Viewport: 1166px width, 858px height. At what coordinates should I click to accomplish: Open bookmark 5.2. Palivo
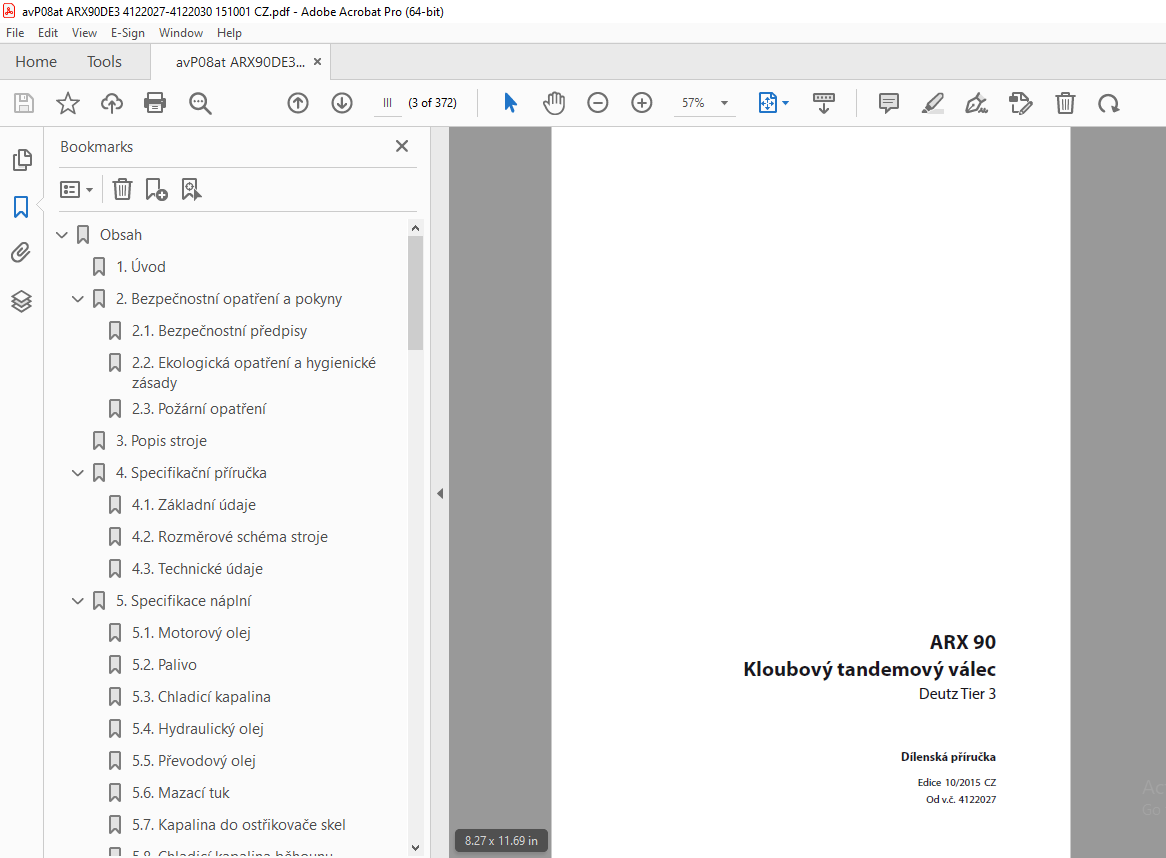click(x=164, y=665)
